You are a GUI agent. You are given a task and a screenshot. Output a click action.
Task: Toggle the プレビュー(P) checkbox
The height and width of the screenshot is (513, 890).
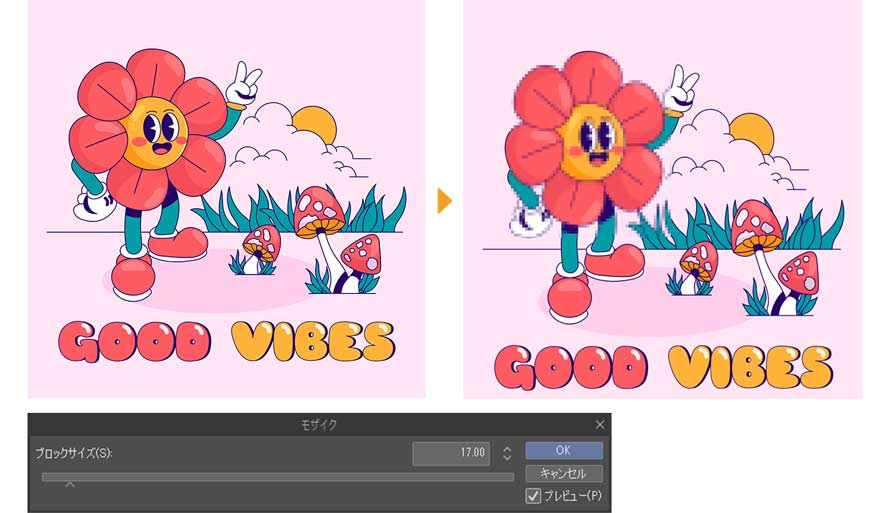(533, 496)
